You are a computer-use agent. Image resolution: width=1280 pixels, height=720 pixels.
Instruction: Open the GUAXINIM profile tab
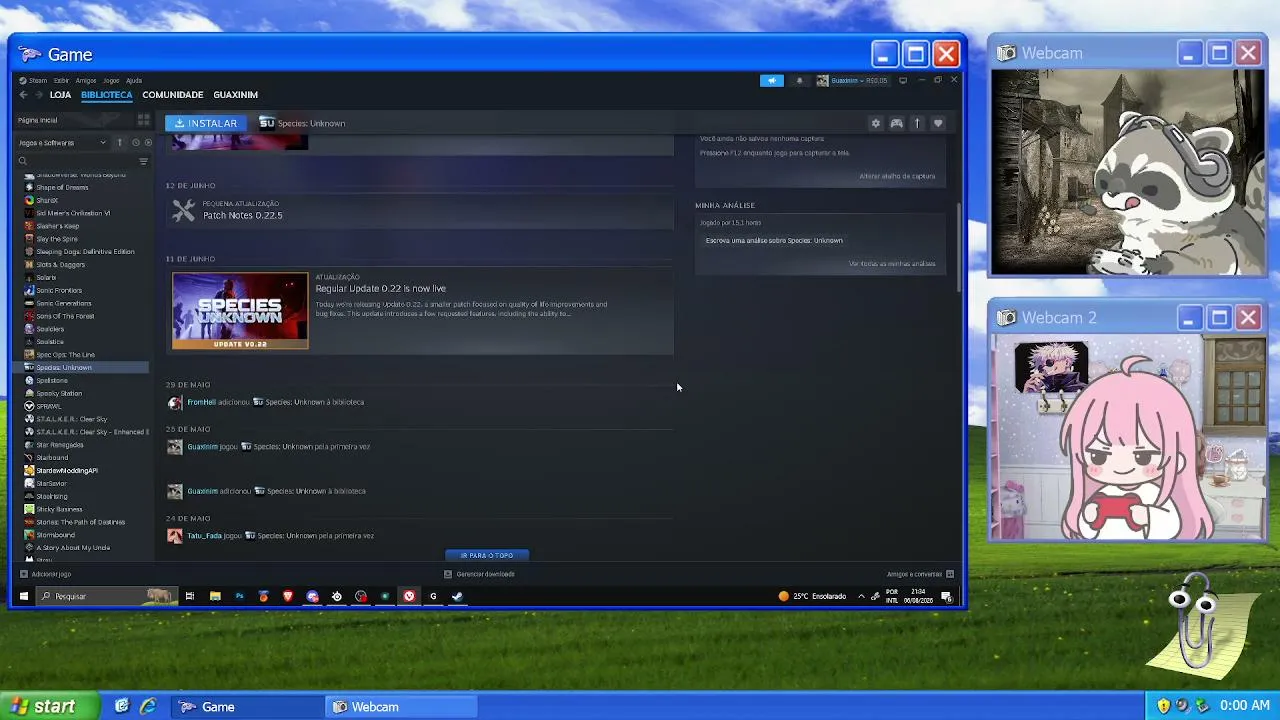click(x=236, y=95)
